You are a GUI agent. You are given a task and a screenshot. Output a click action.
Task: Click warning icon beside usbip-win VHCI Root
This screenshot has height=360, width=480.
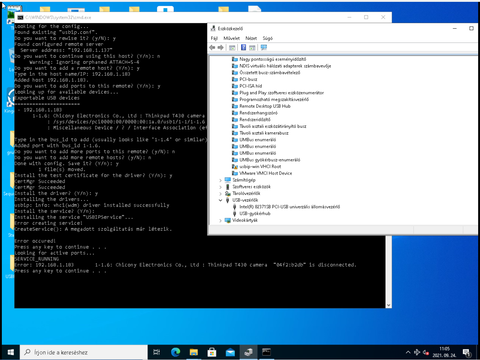coord(235,166)
